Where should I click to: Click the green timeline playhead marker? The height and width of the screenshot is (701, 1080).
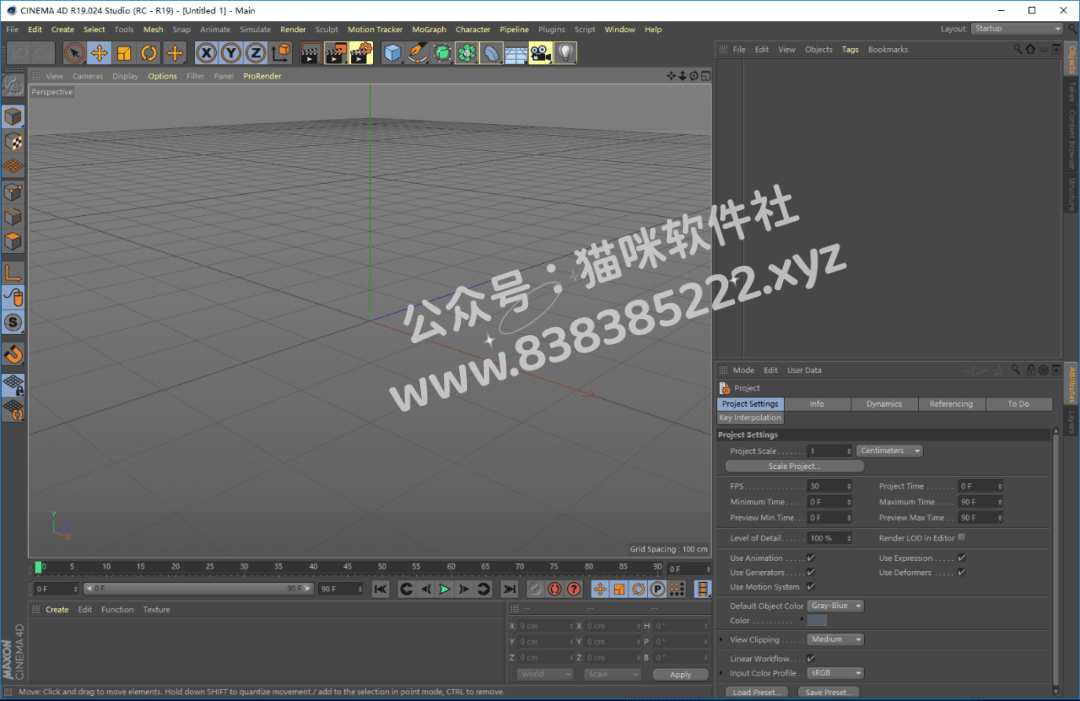coord(39,567)
